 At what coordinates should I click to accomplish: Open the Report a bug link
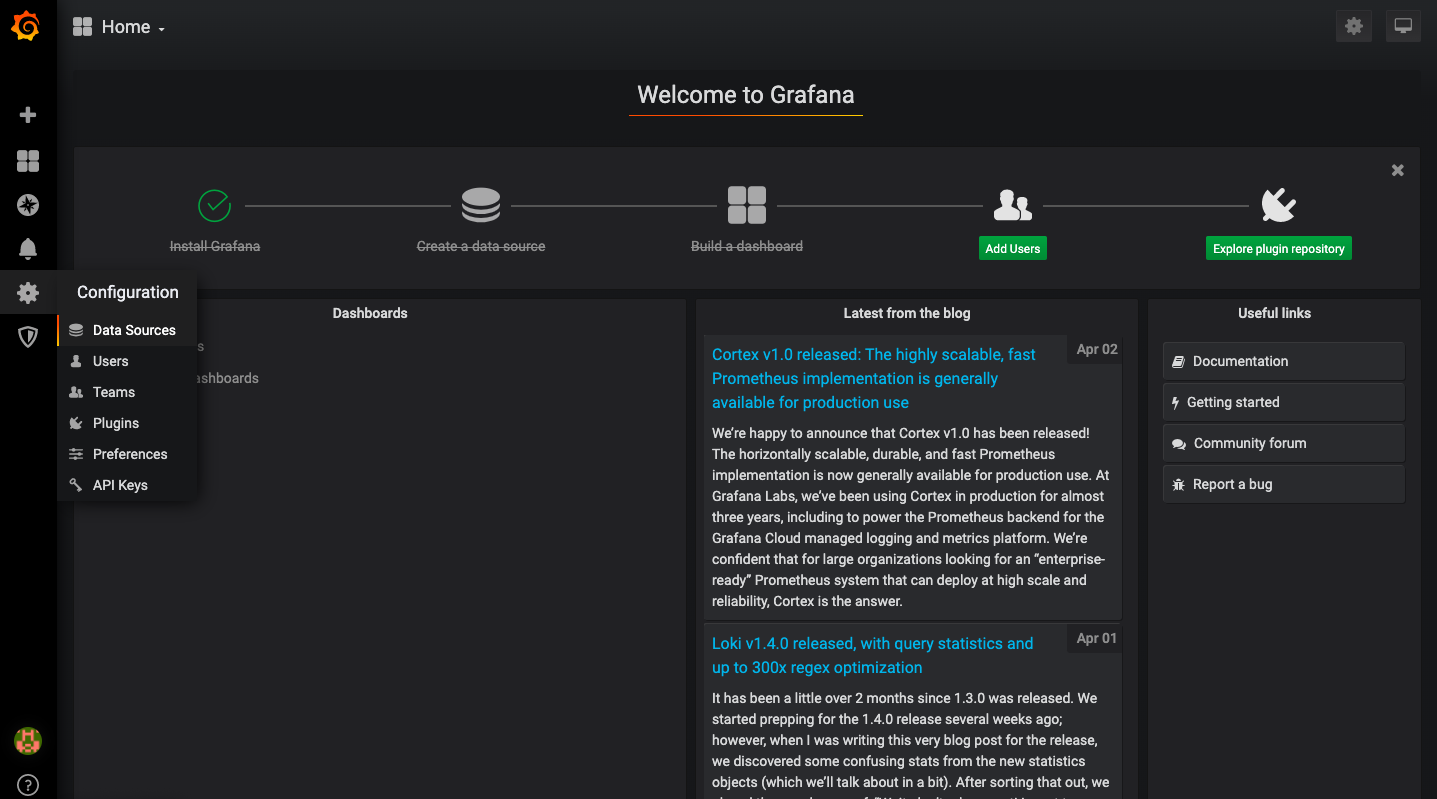tap(1284, 484)
